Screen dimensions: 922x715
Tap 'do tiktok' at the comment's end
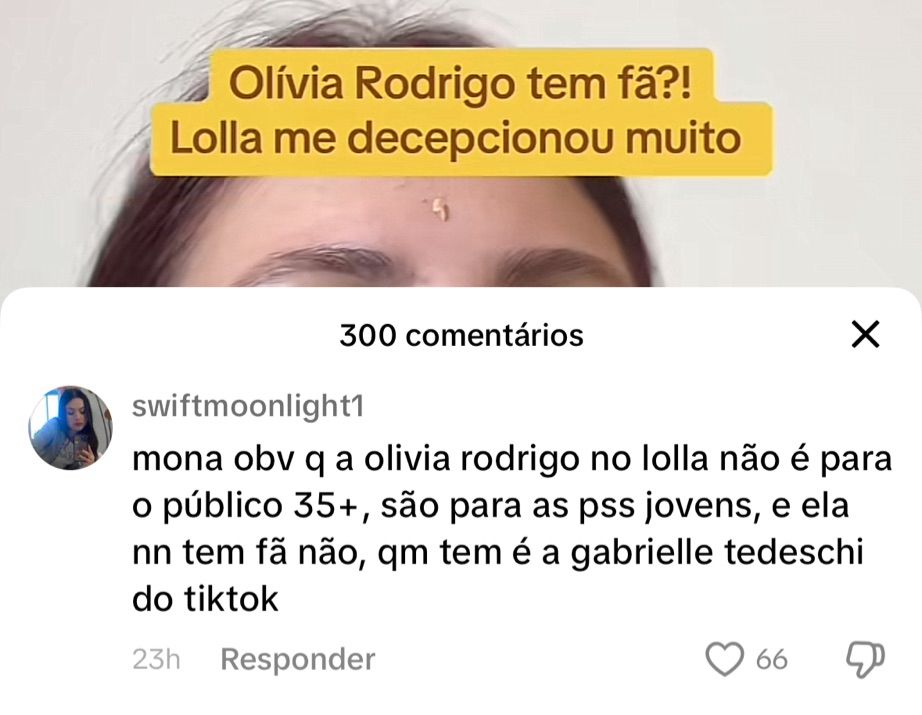click(x=205, y=599)
